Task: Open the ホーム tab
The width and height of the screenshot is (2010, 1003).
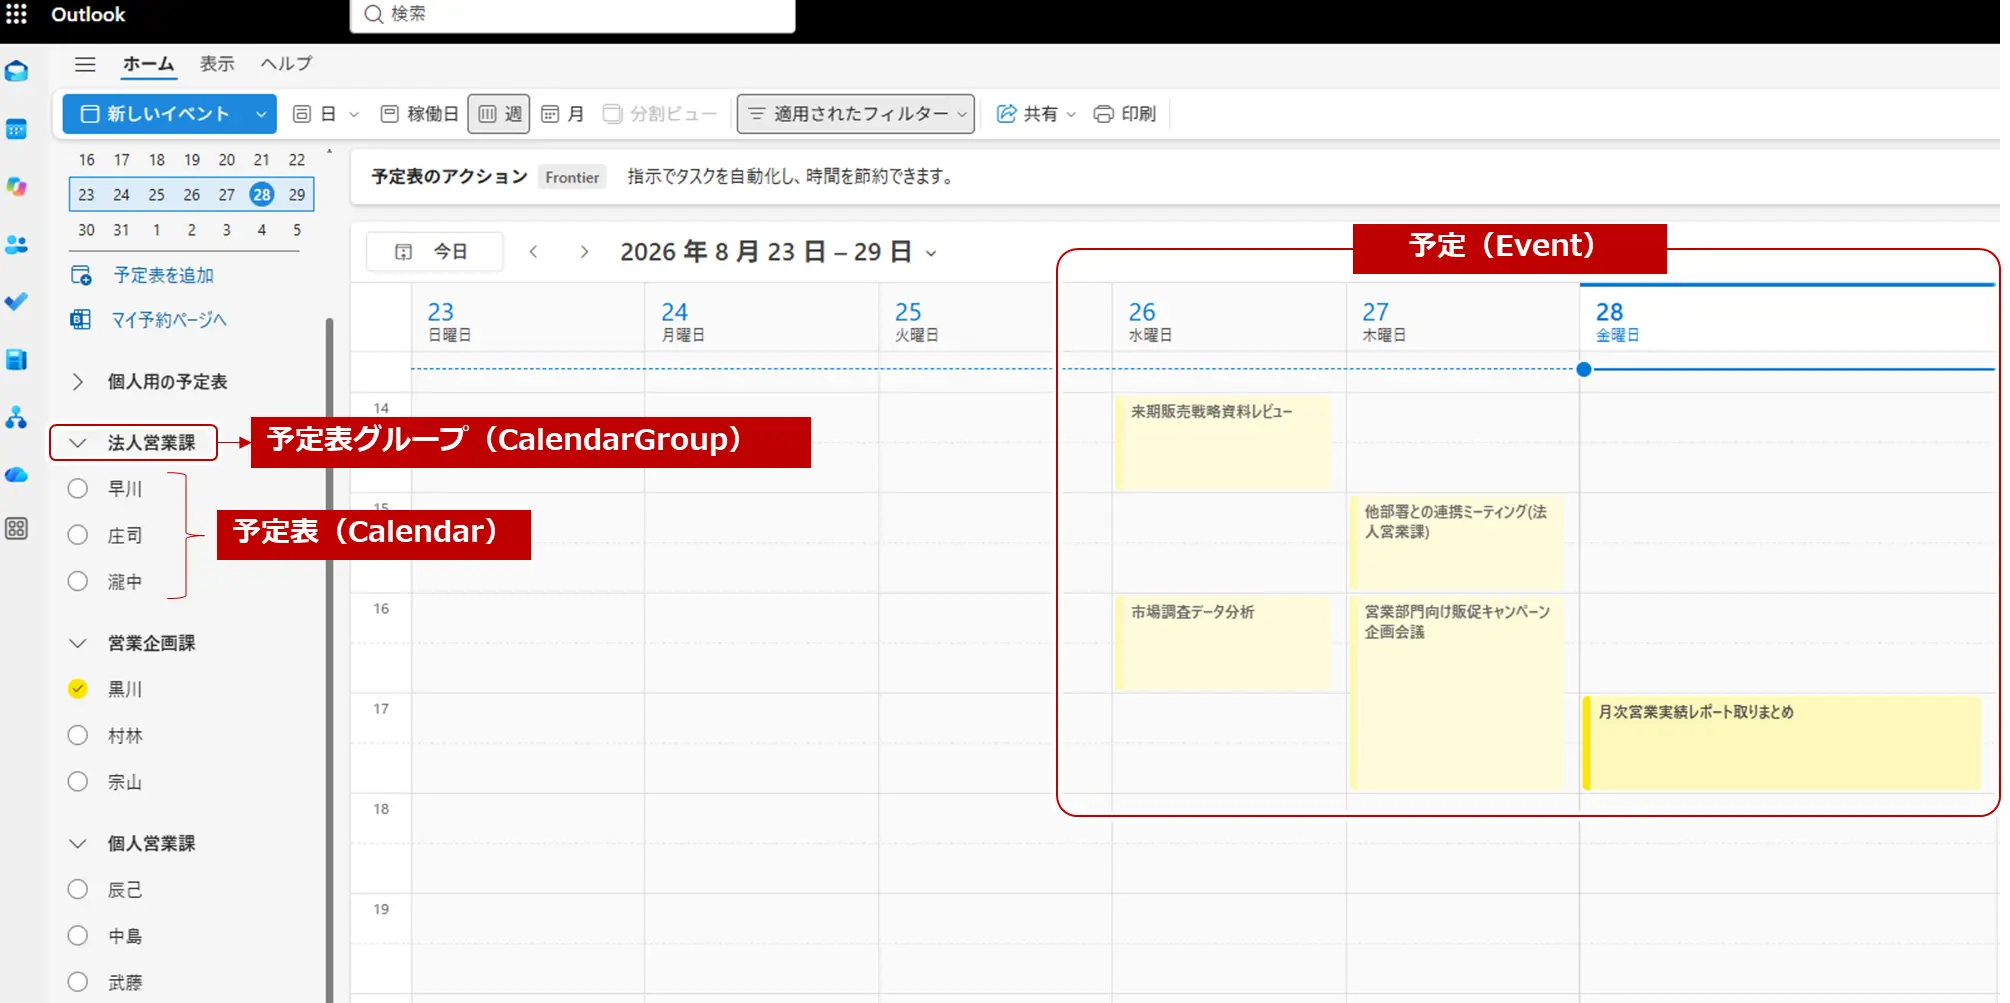Action: coord(149,64)
